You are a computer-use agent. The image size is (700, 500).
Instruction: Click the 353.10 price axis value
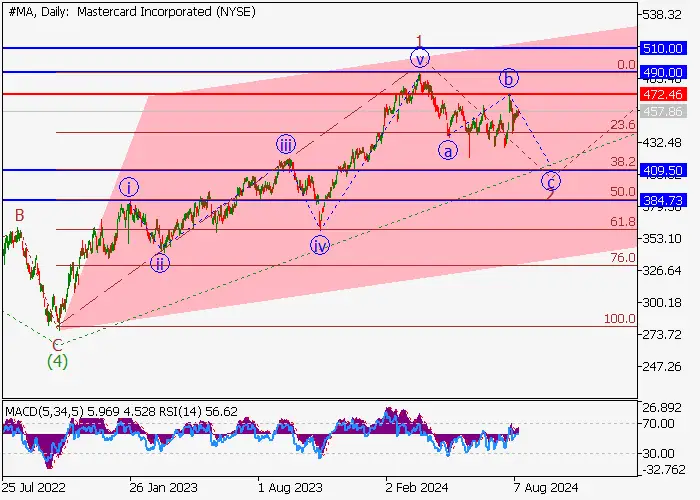coord(662,238)
